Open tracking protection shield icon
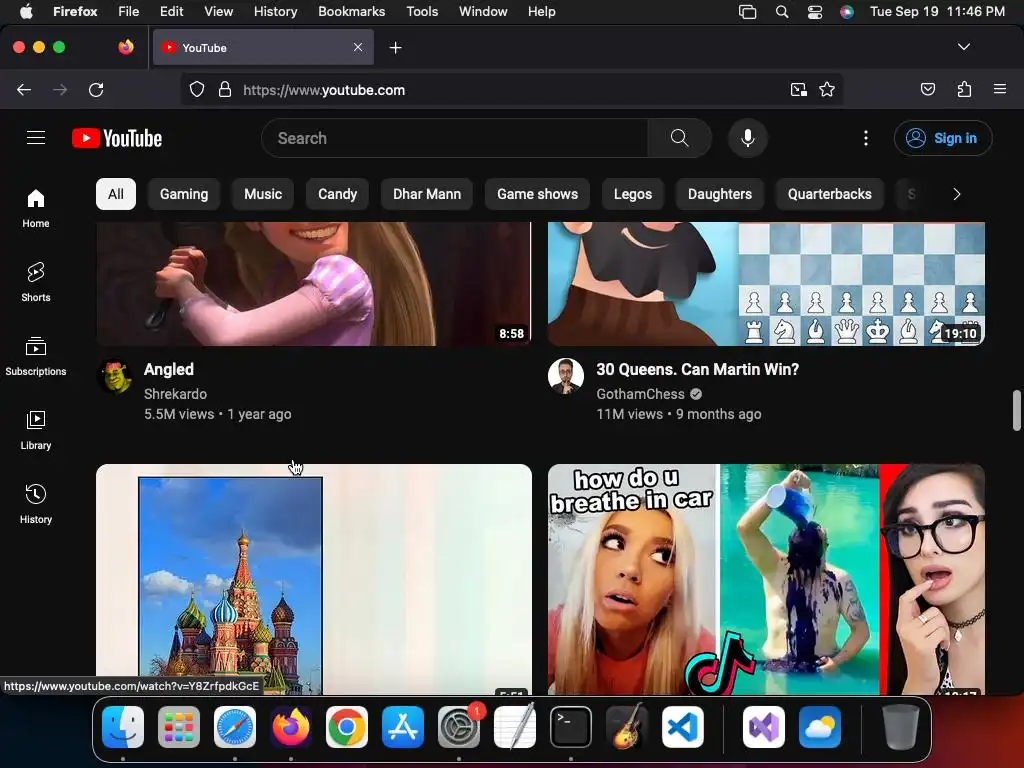The width and height of the screenshot is (1024, 768). (197, 89)
